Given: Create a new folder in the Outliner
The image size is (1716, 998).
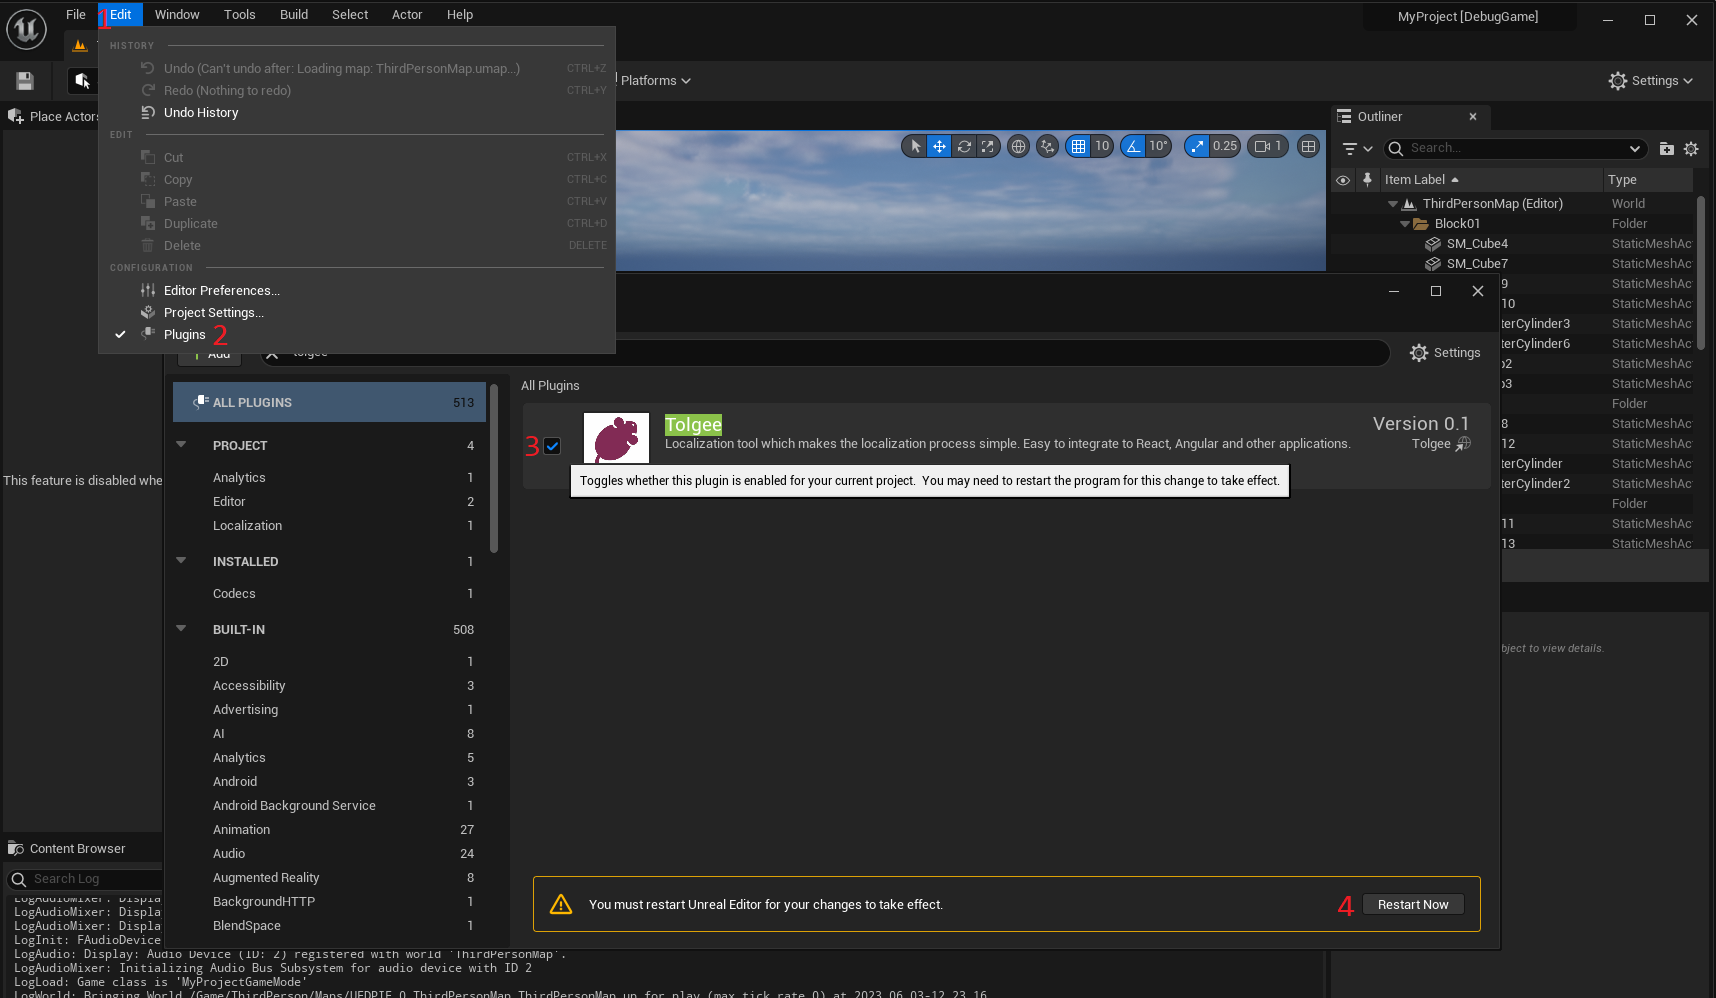Looking at the screenshot, I should pyautogui.click(x=1666, y=148).
